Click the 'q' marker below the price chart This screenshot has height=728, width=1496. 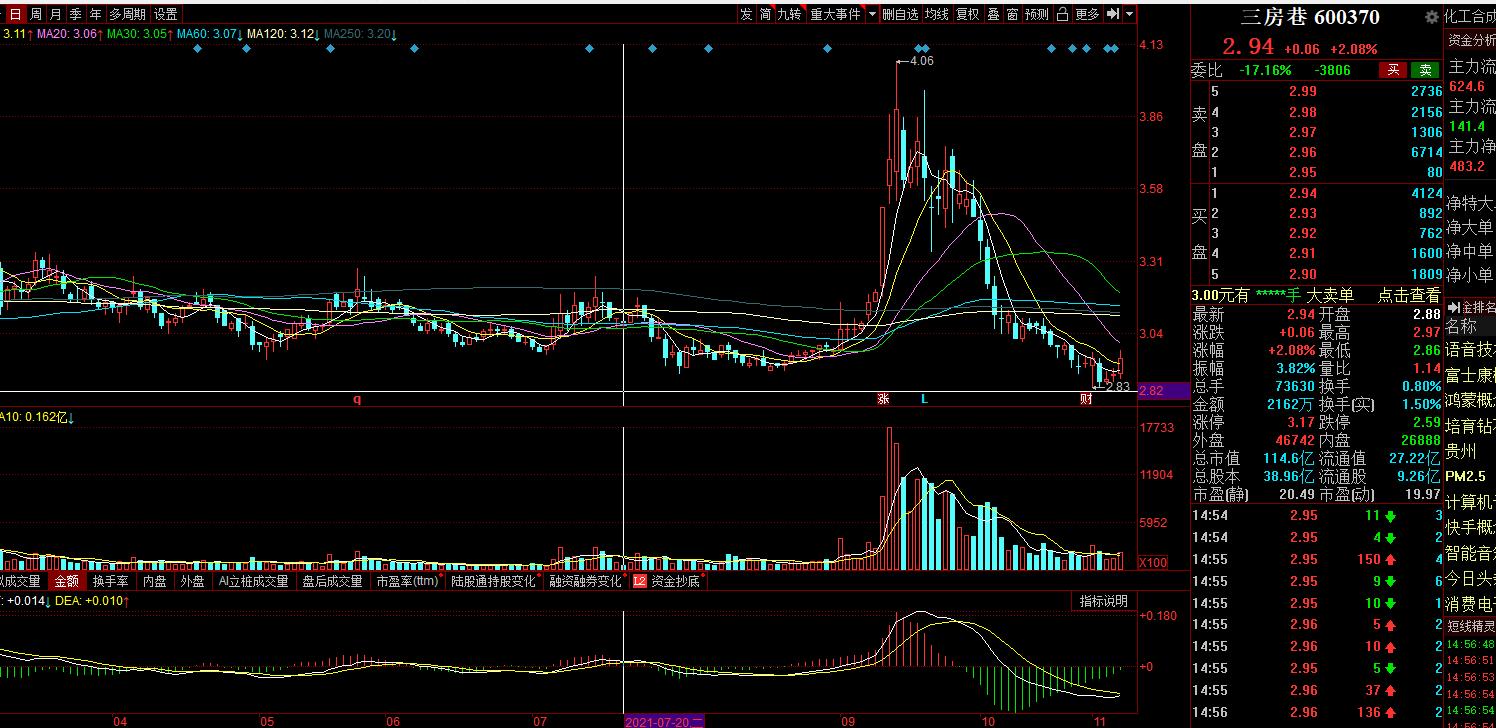(x=356, y=399)
